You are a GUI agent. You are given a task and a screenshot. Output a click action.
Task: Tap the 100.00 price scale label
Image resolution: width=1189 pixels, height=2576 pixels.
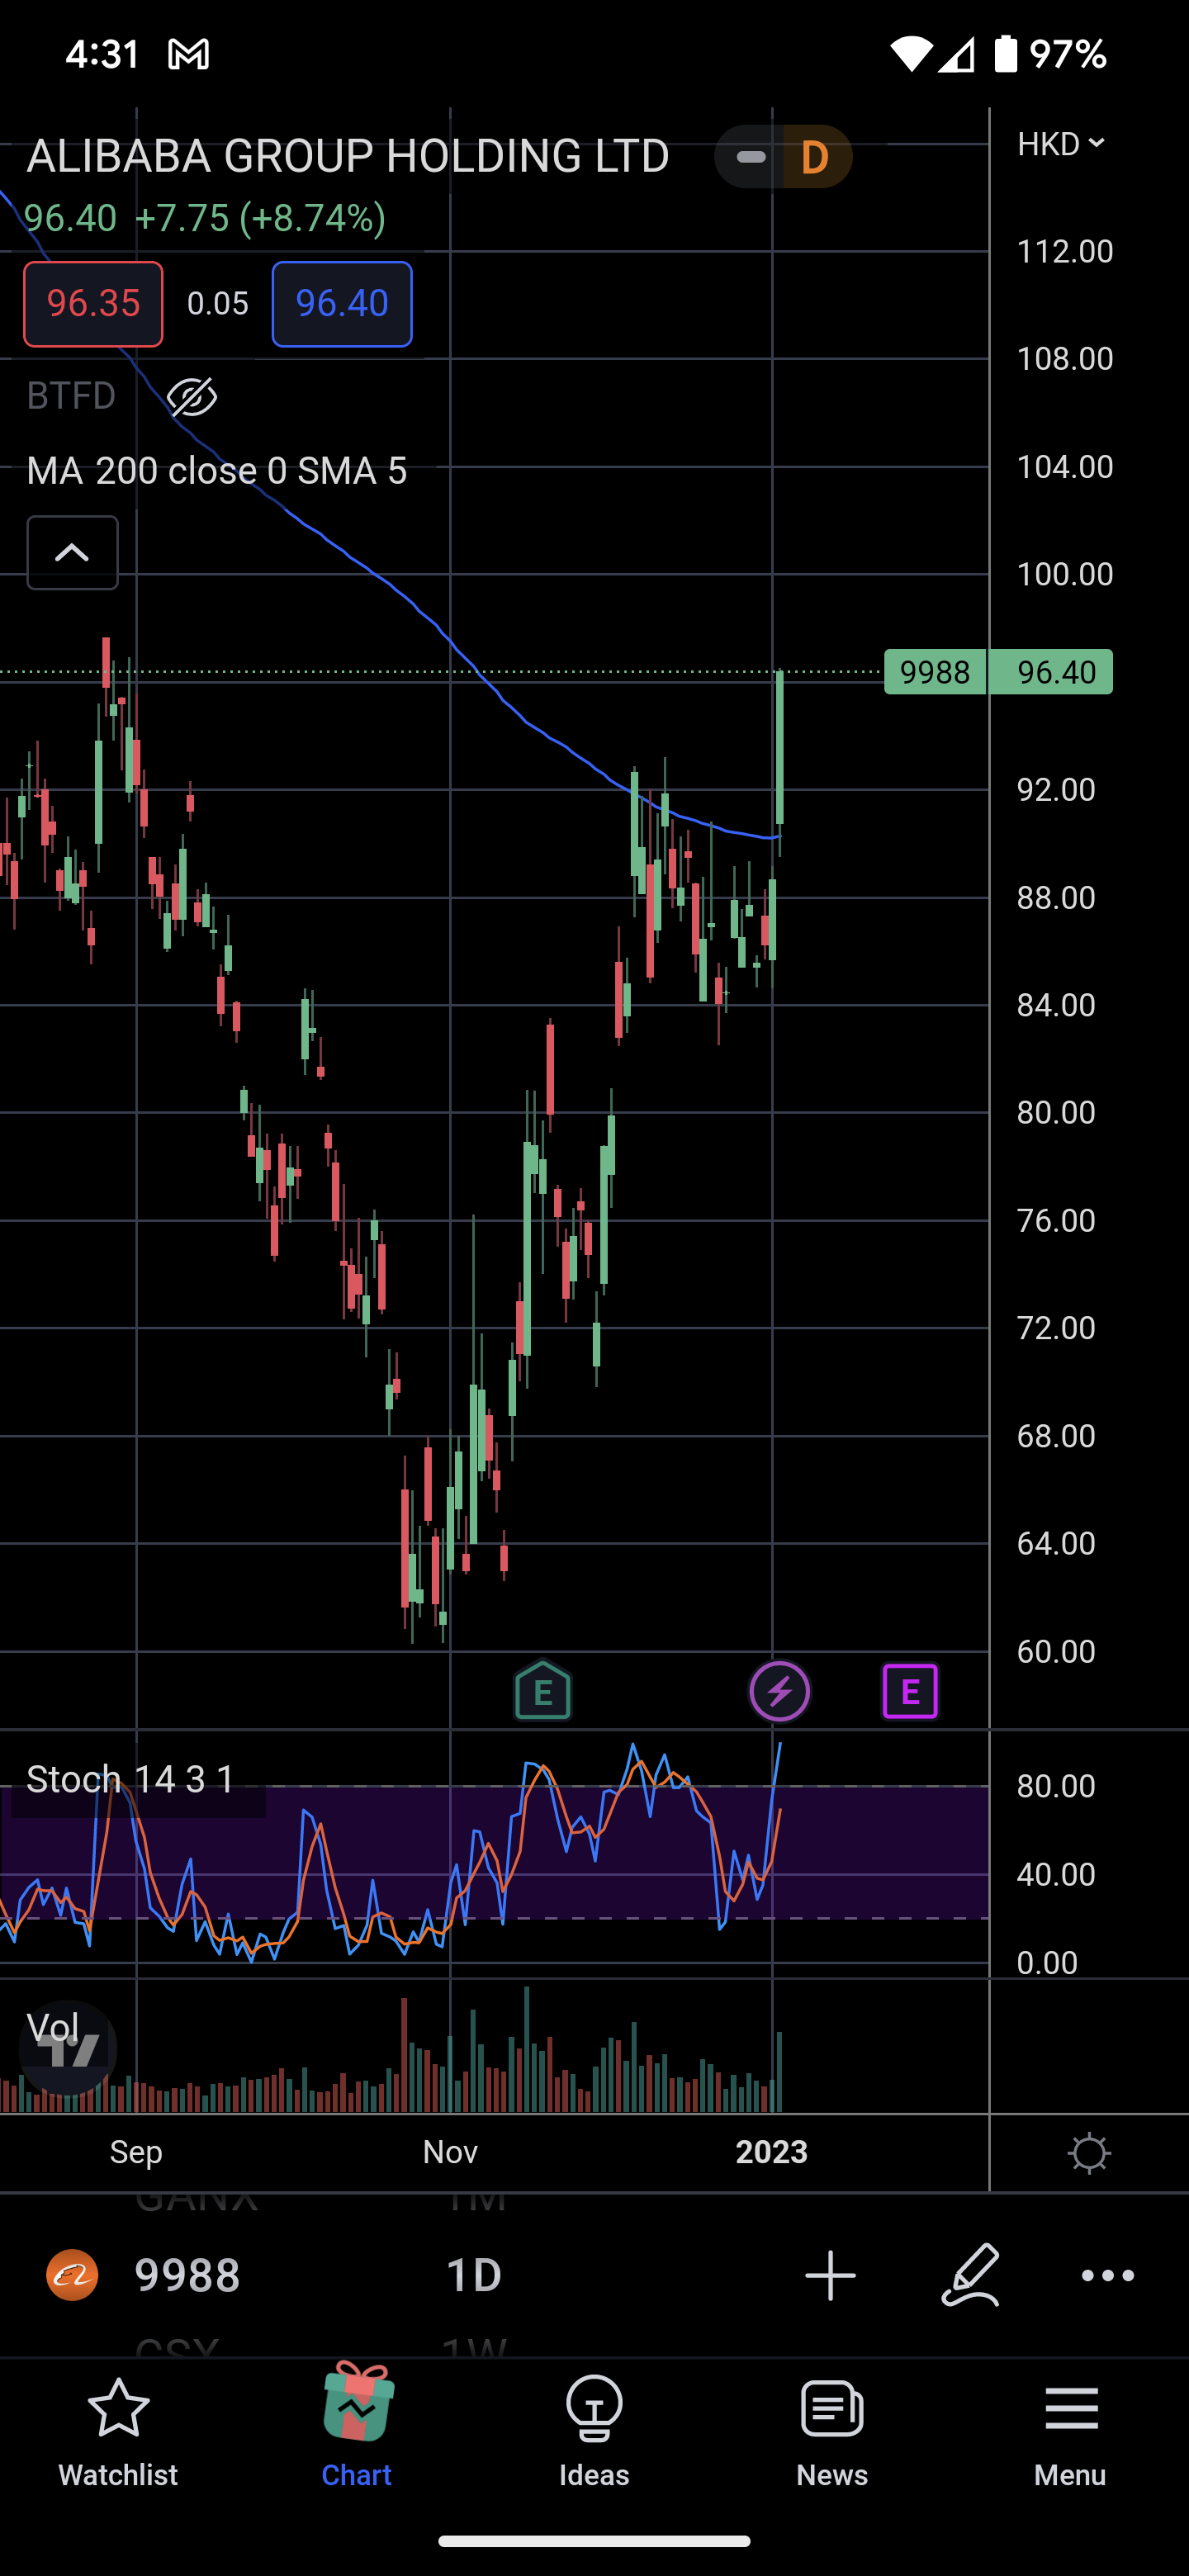[1065, 574]
